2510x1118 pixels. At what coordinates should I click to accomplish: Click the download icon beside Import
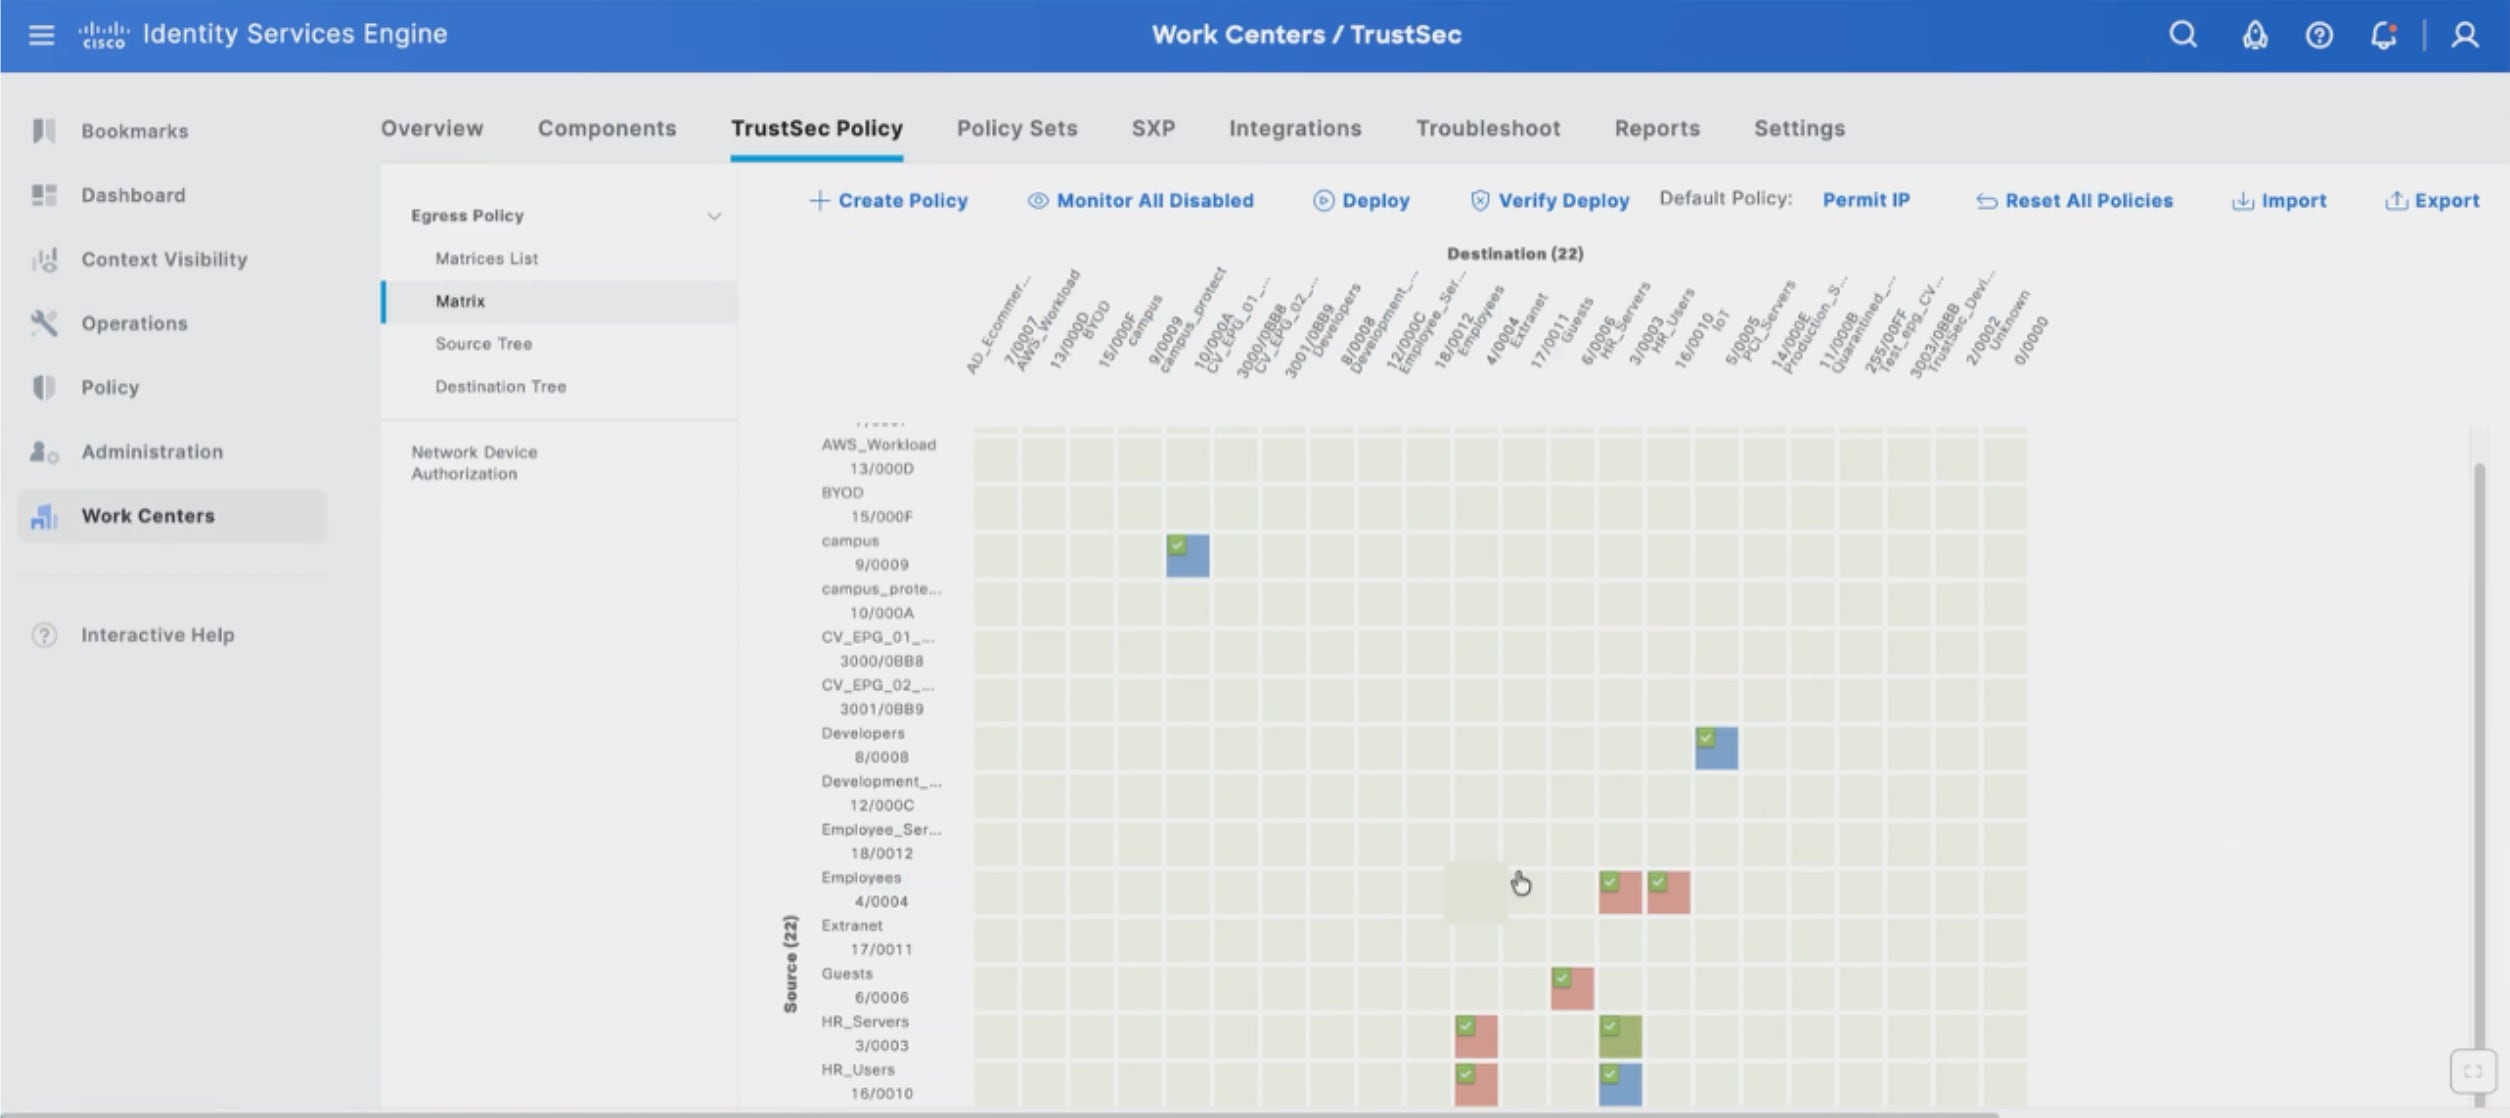[x=2243, y=201]
